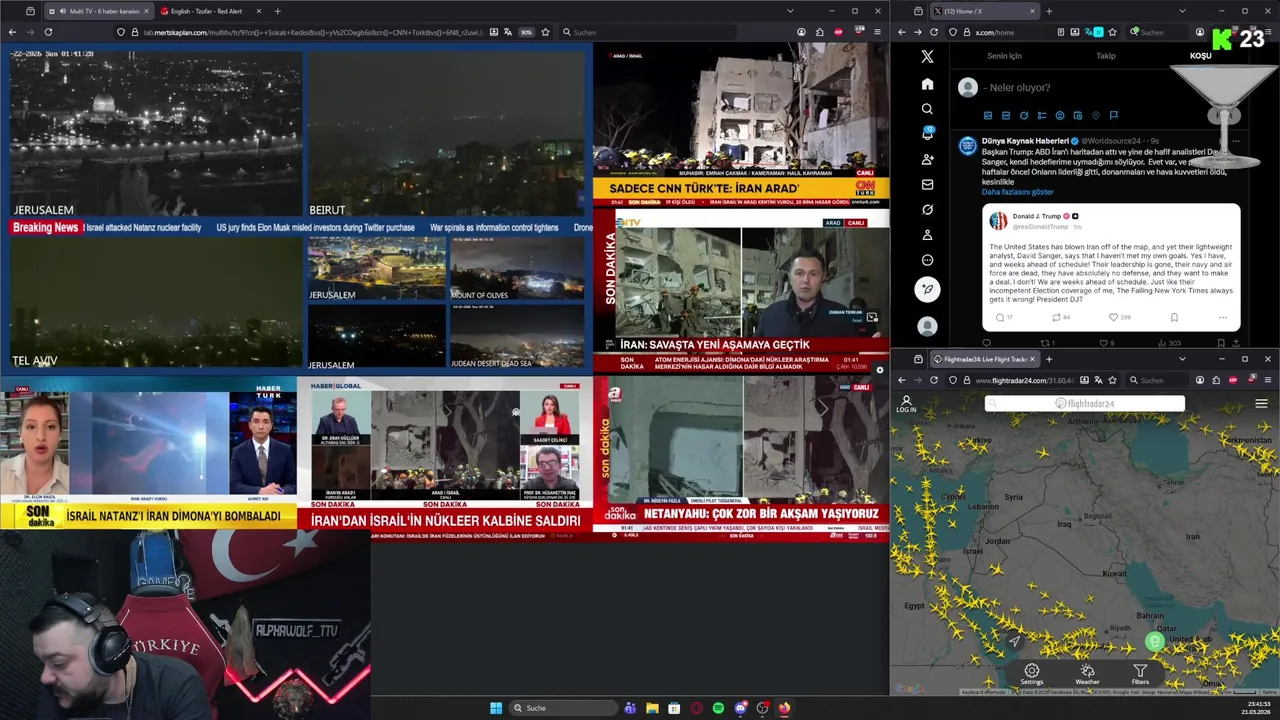Open X notifications bell with 12 badge
The image size is (1280, 720).
click(x=927, y=134)
